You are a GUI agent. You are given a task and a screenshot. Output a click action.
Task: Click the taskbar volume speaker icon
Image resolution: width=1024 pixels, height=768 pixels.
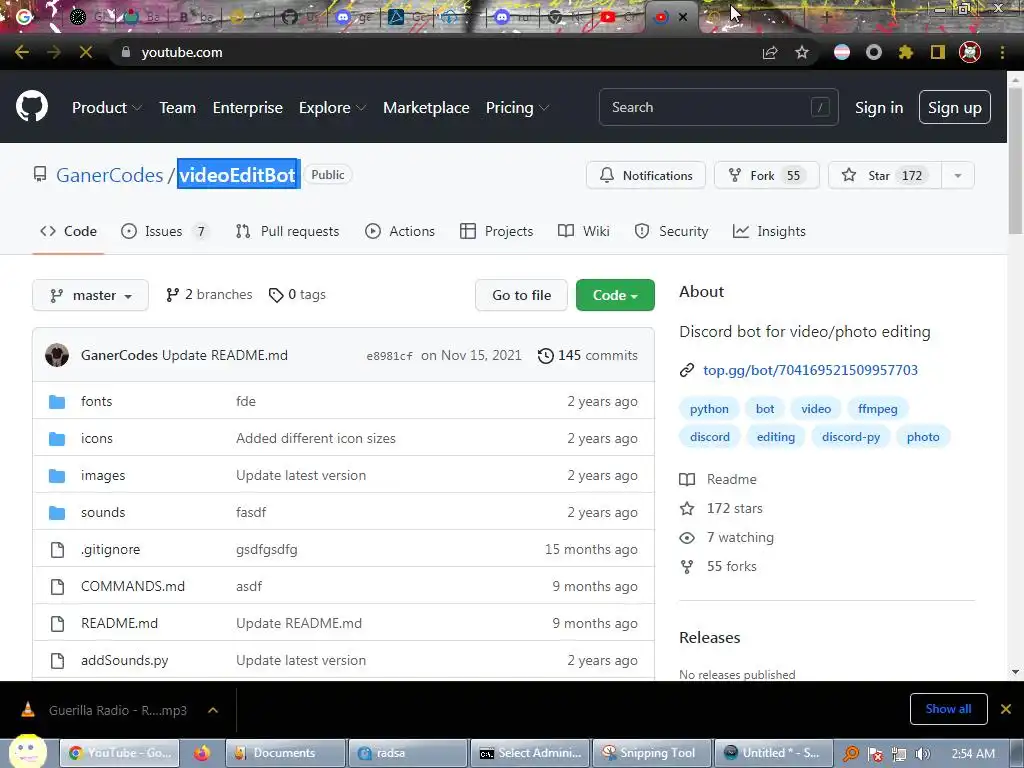pyautogui.click(x=923, y=754)
